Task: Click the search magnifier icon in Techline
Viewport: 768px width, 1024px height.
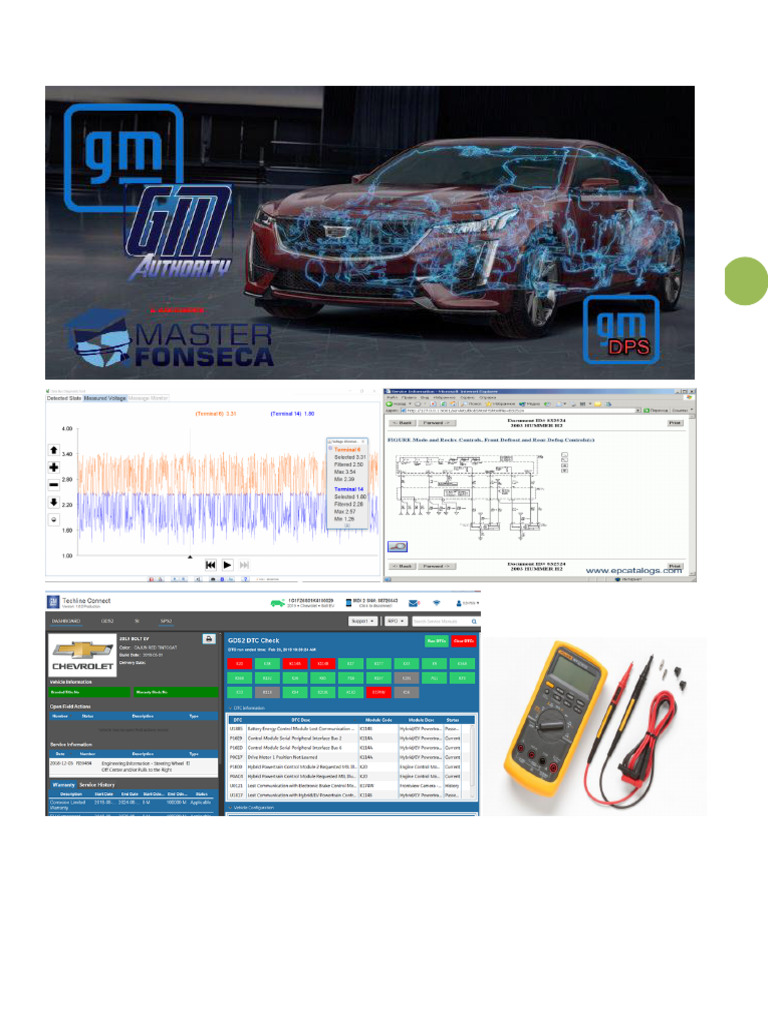Action: (x=474, y=621)
